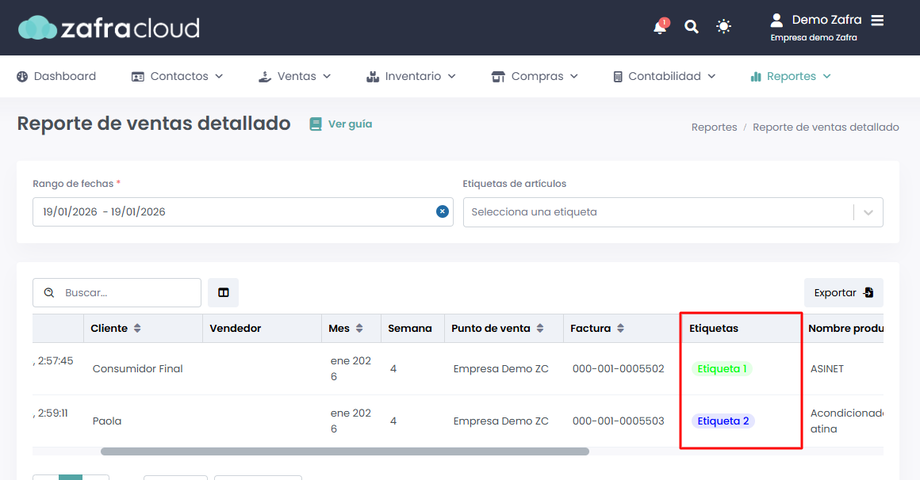Click the Compras chevron arrow

tap(574, 76)
